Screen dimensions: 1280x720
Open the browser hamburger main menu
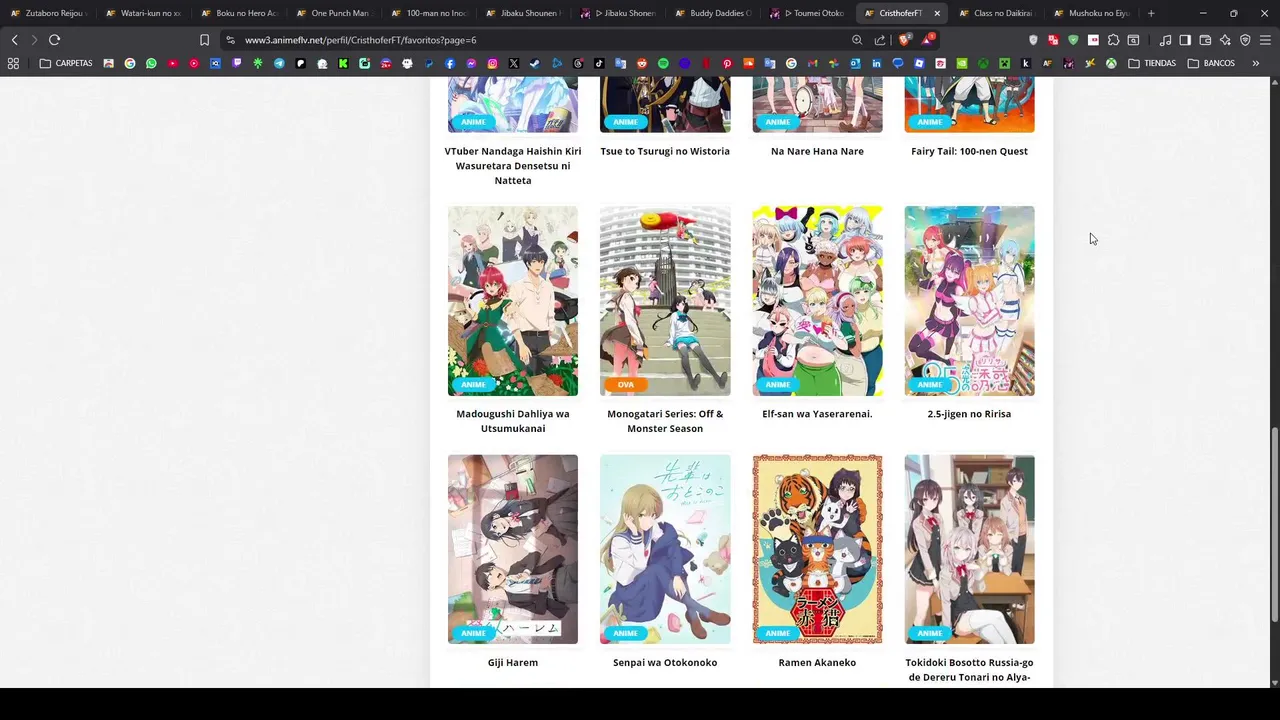point(1265,40)
